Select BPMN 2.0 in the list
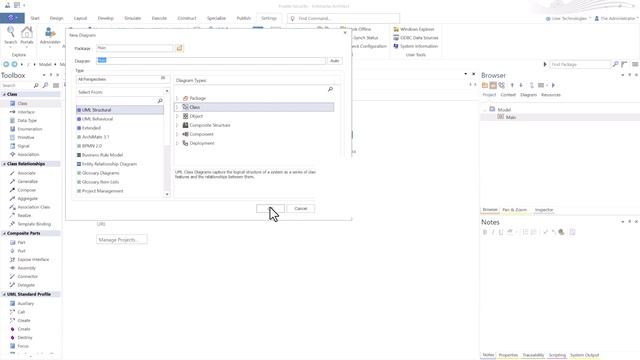Viewport: 640px width, 360px height. coord(92,146)
